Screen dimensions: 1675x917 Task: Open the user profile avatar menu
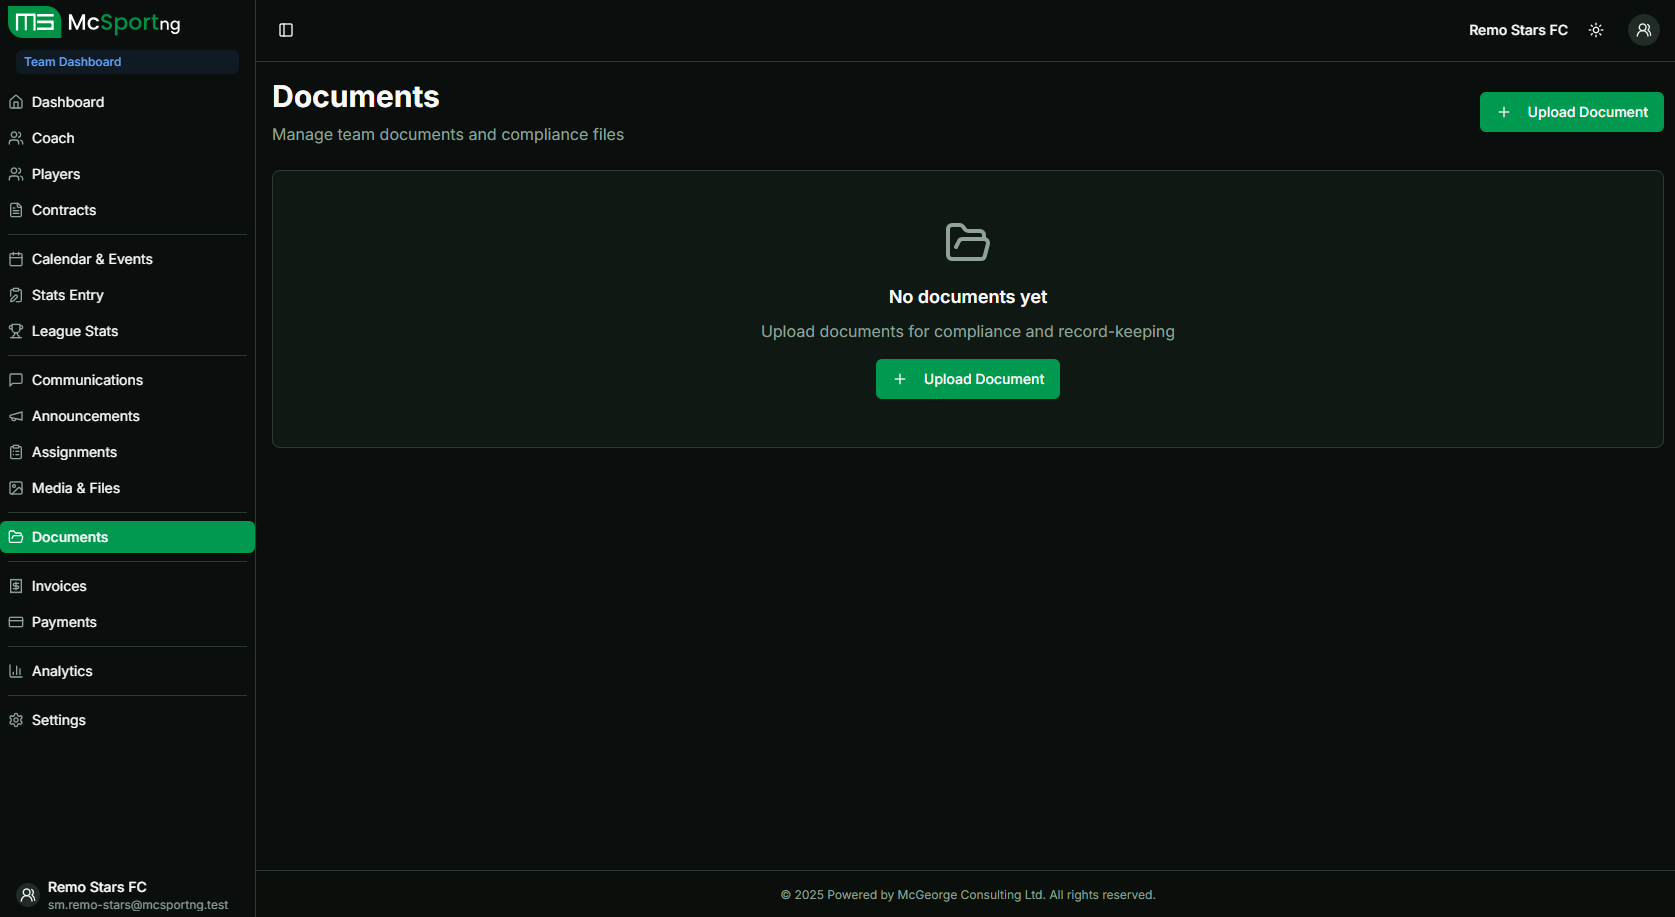click(1643, 30)
